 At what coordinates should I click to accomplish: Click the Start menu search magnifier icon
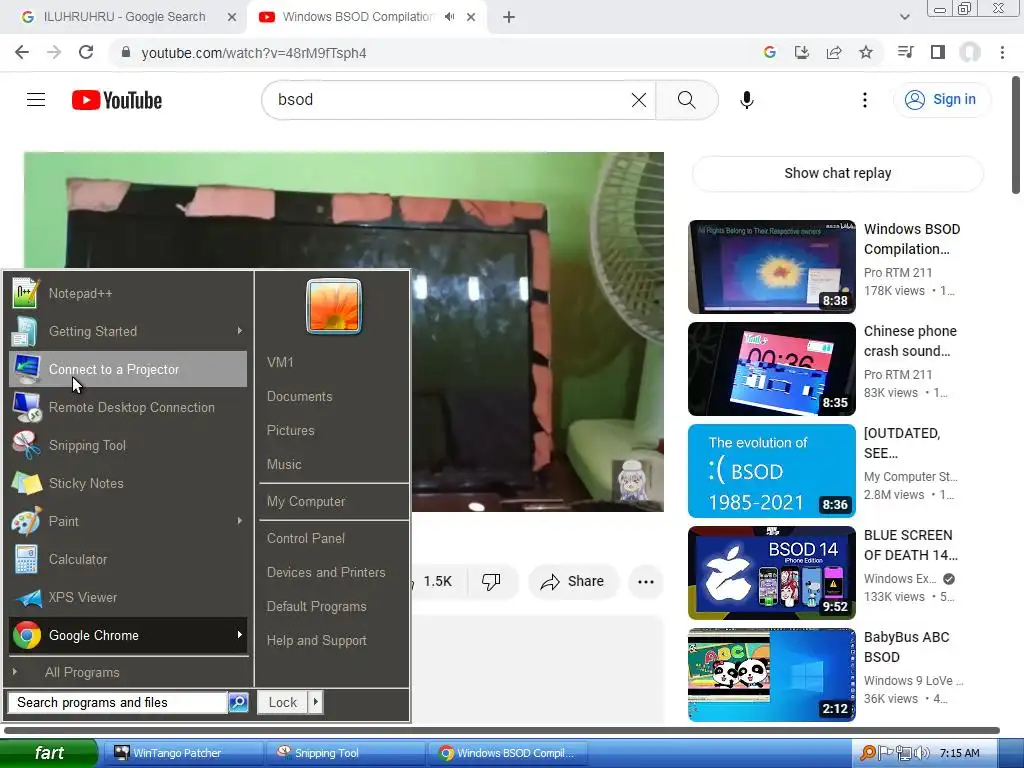tap(238, 702)
